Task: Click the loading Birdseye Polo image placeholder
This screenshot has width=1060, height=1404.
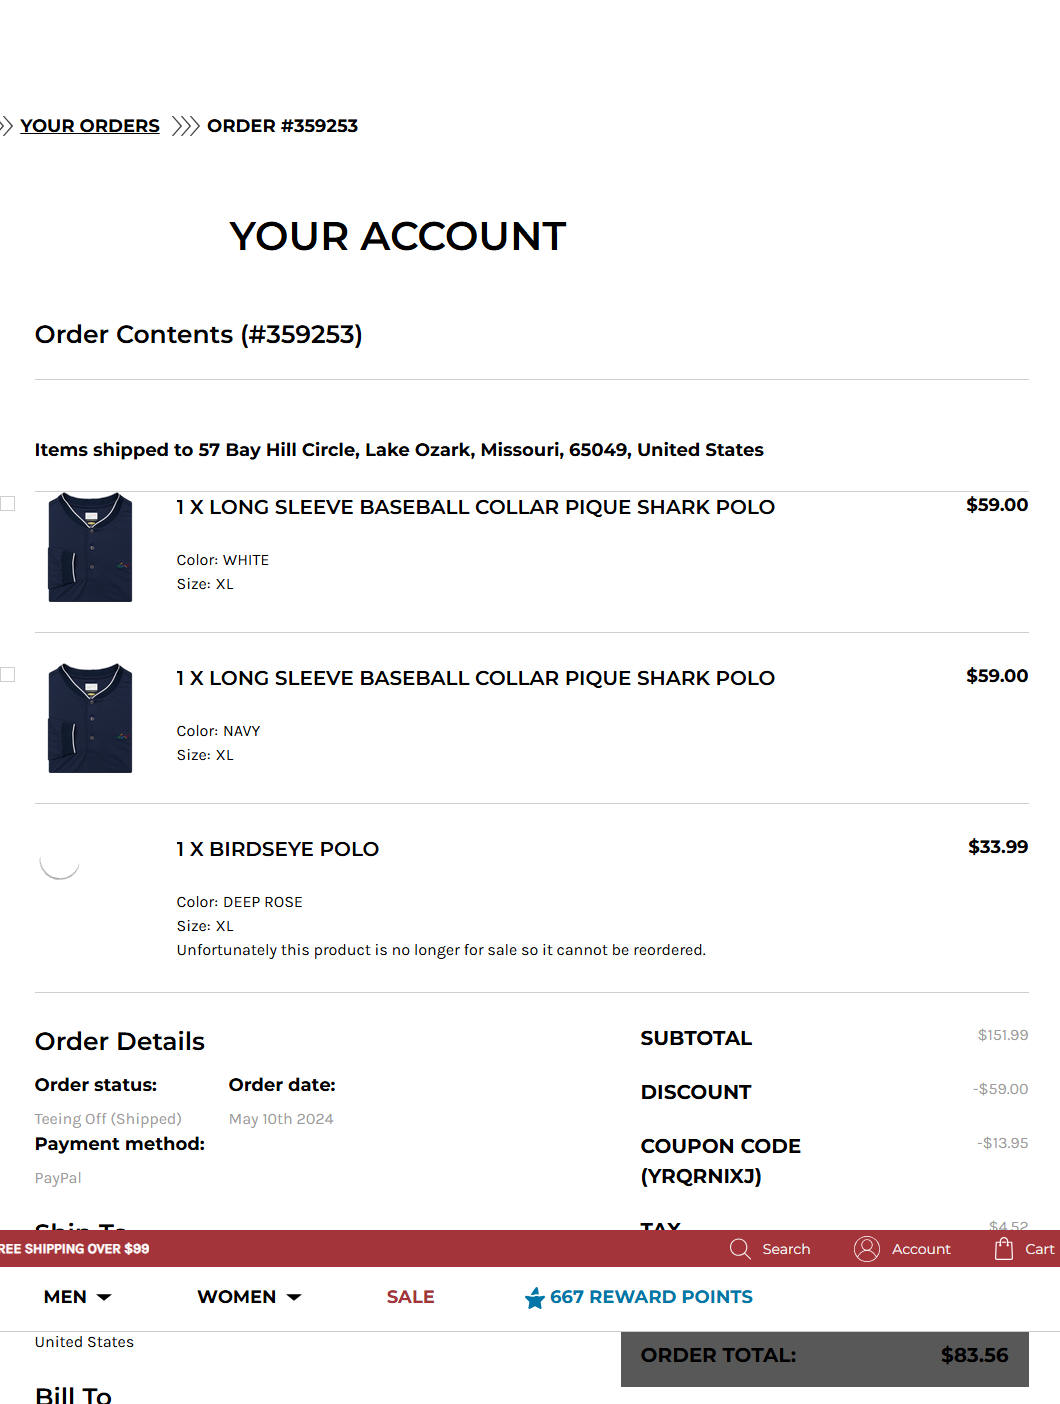Action: coord(60,860)
